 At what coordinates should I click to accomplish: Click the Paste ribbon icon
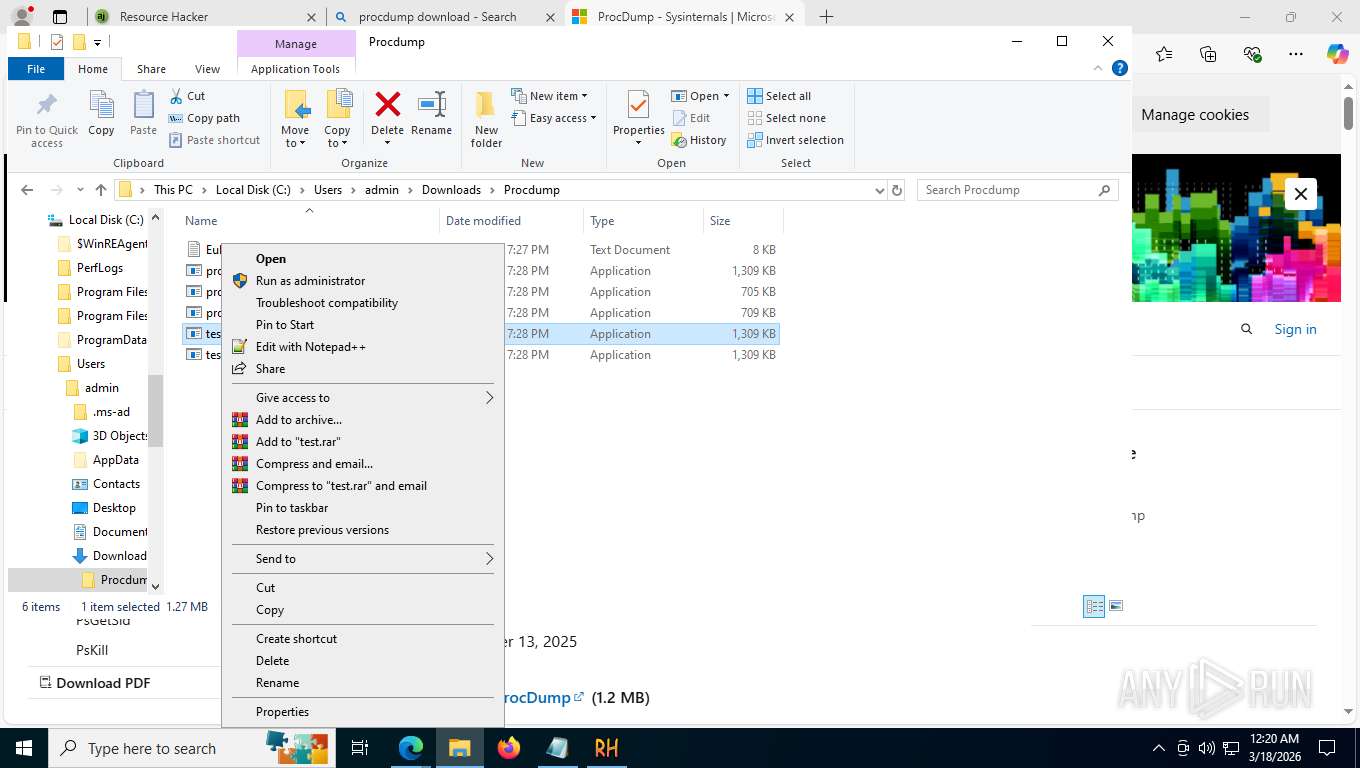coord(143,113)
